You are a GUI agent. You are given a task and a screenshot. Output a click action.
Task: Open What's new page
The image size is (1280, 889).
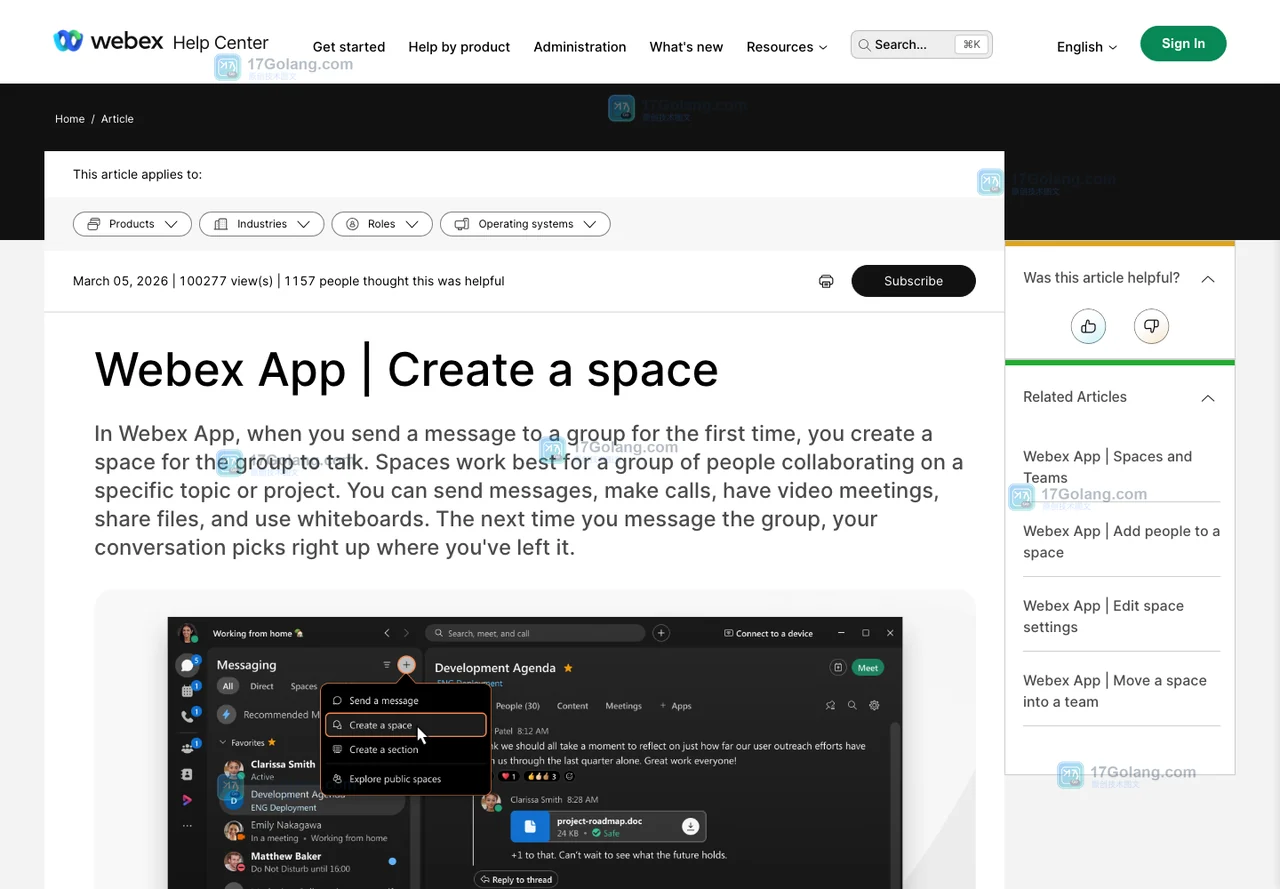click(x=686, y=47)
